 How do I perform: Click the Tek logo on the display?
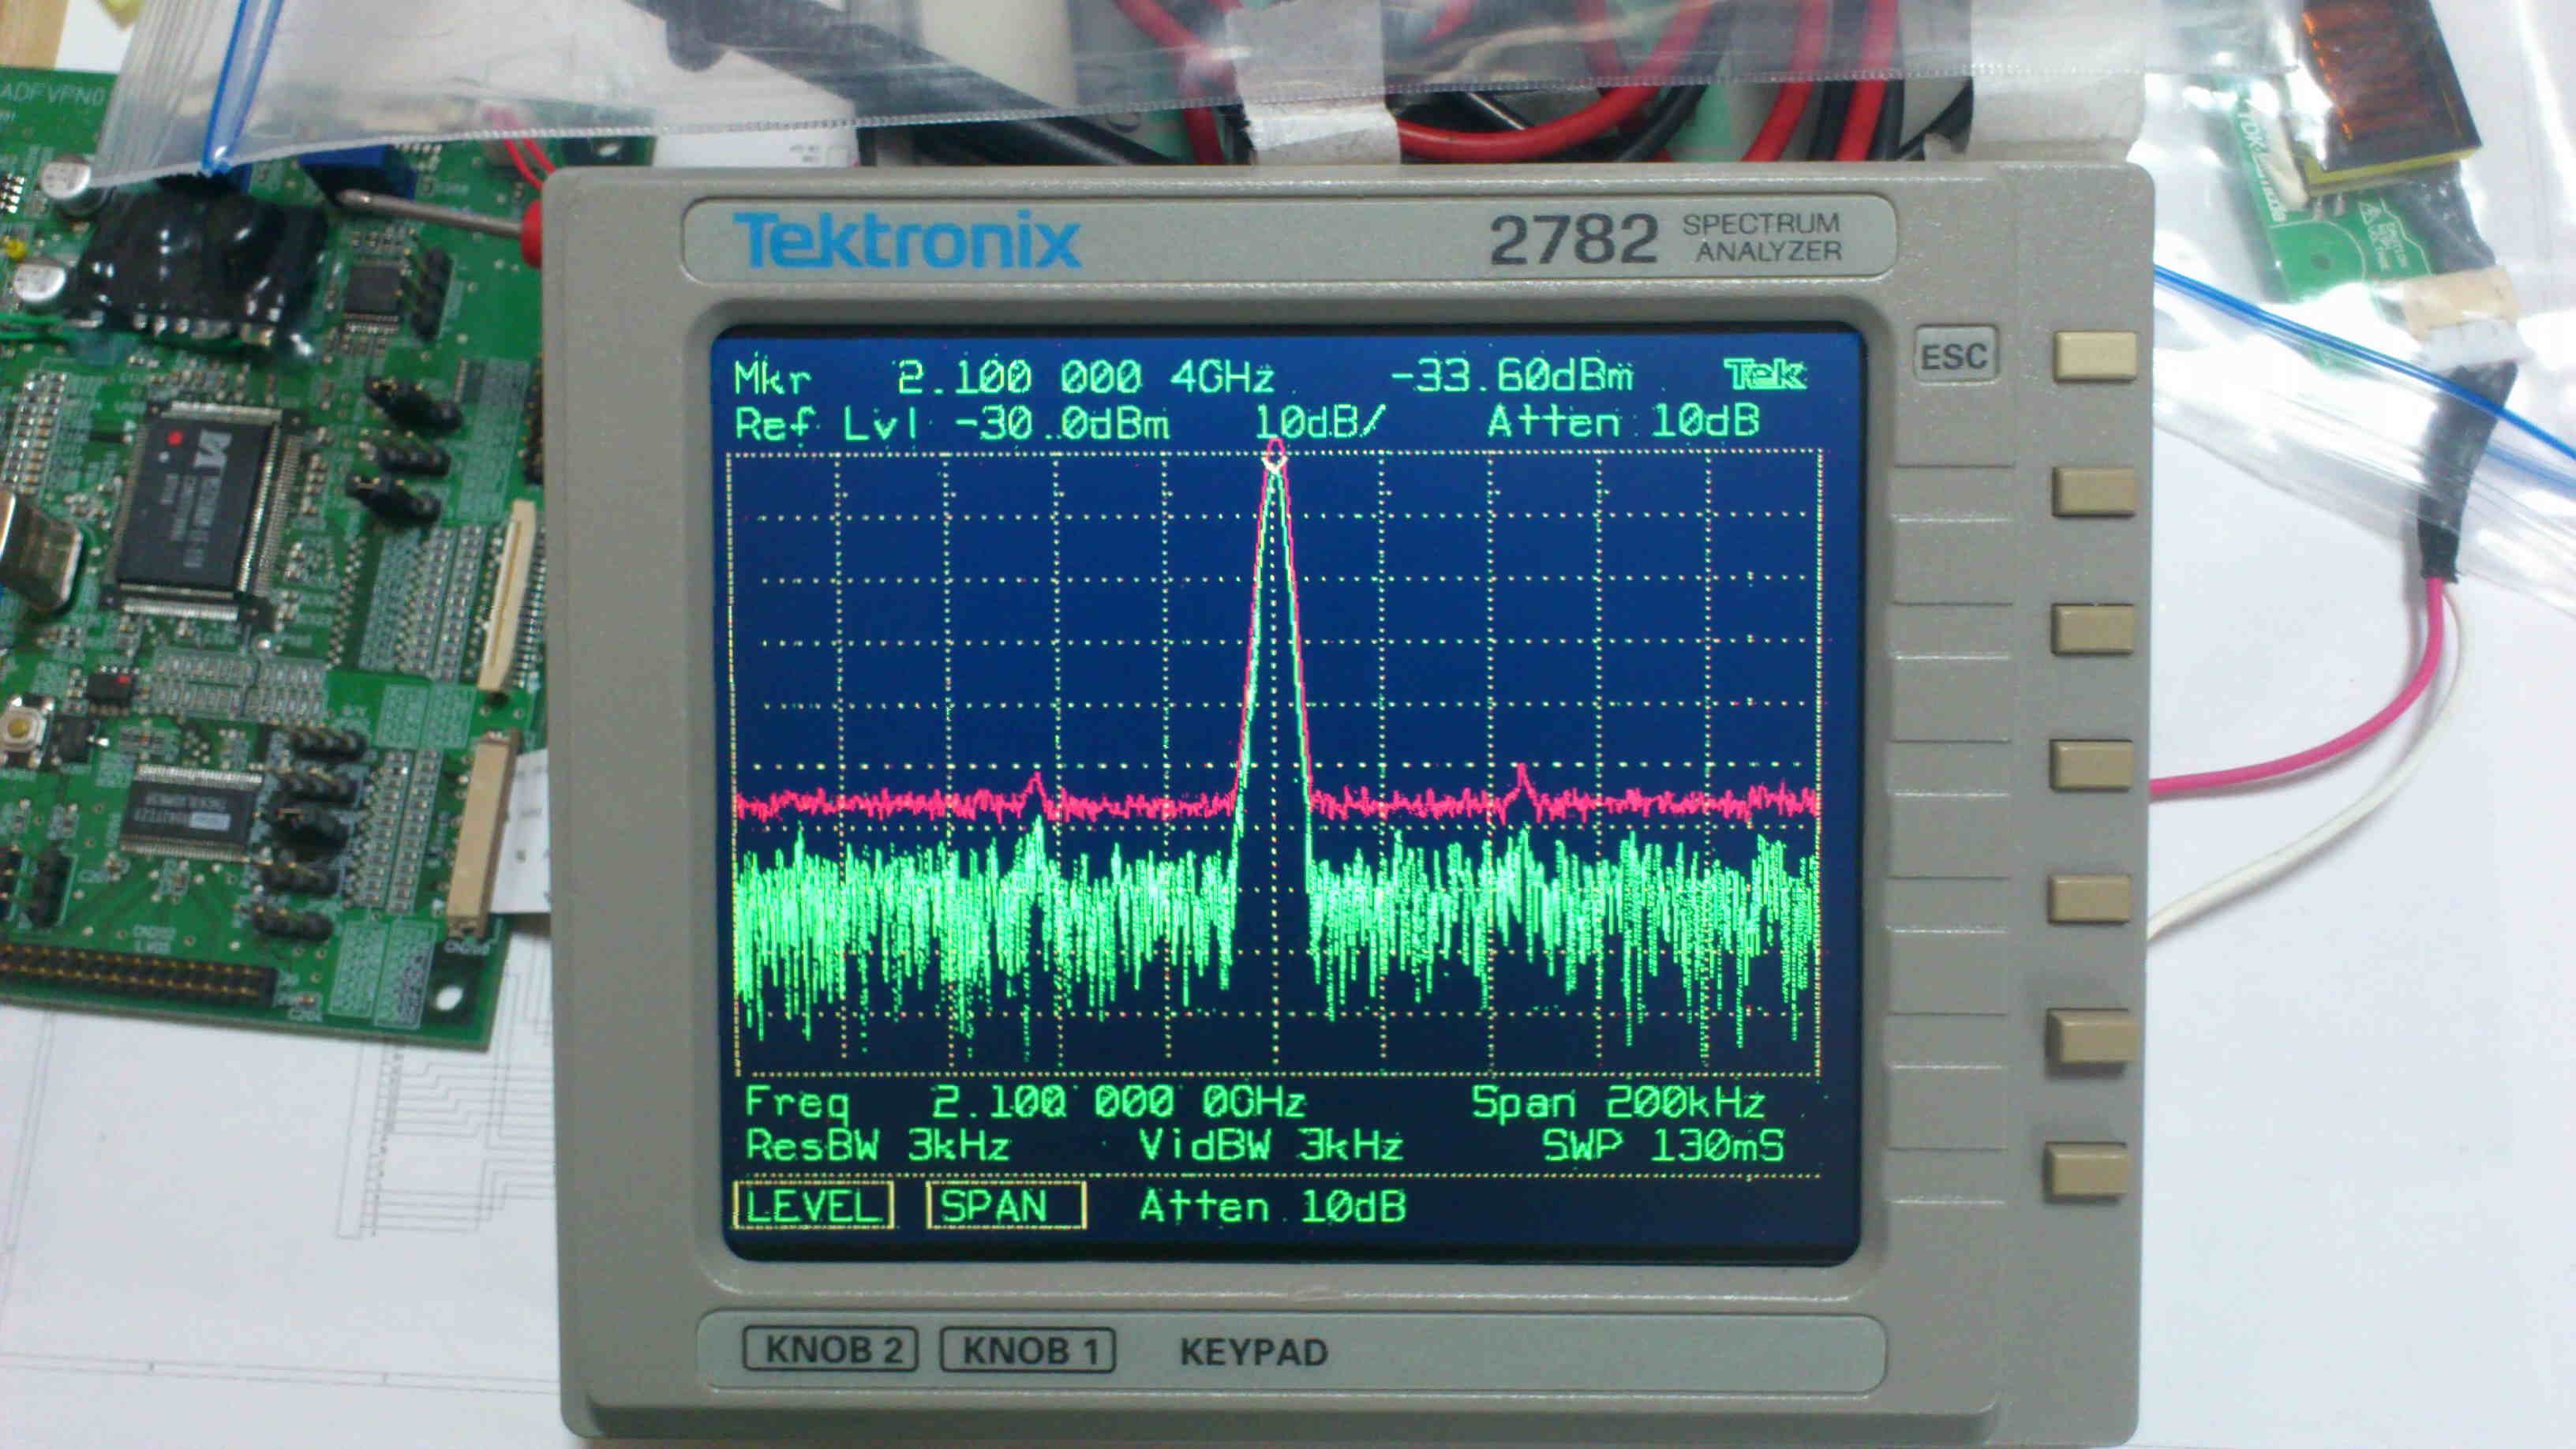coord(1765,375)
